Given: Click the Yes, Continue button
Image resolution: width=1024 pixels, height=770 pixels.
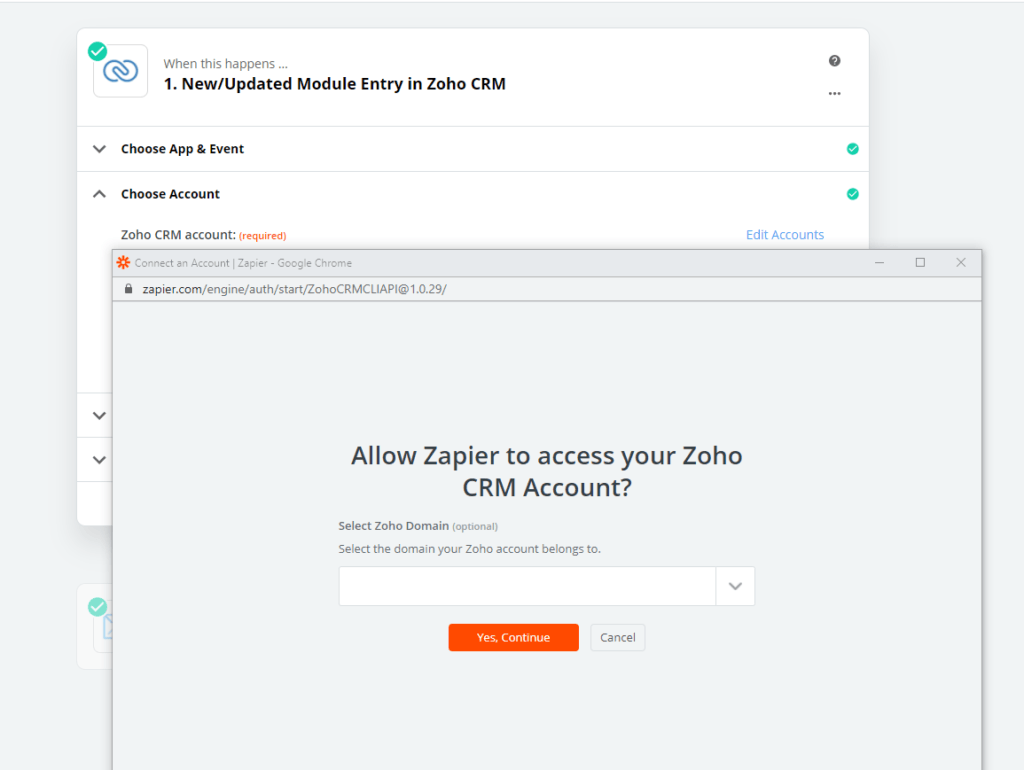Looking at the screenshot, I should [513, 637].
